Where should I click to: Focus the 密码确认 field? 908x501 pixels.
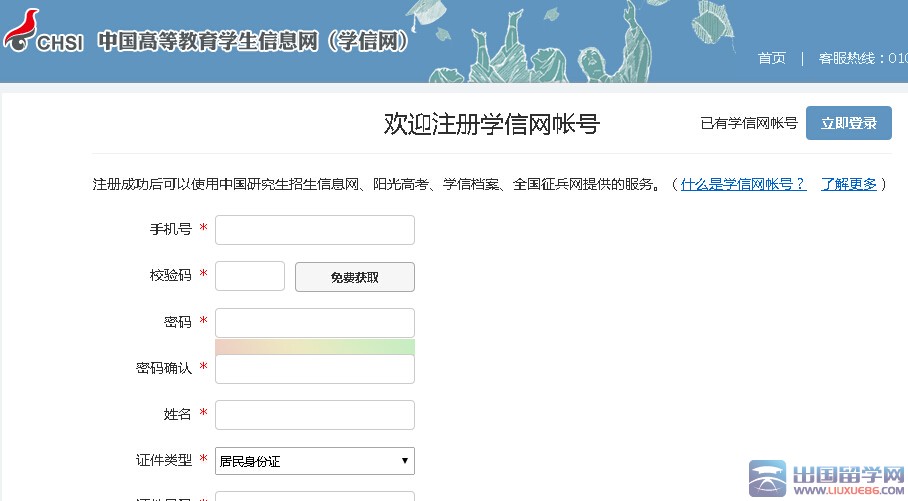(x=314, y=369)
